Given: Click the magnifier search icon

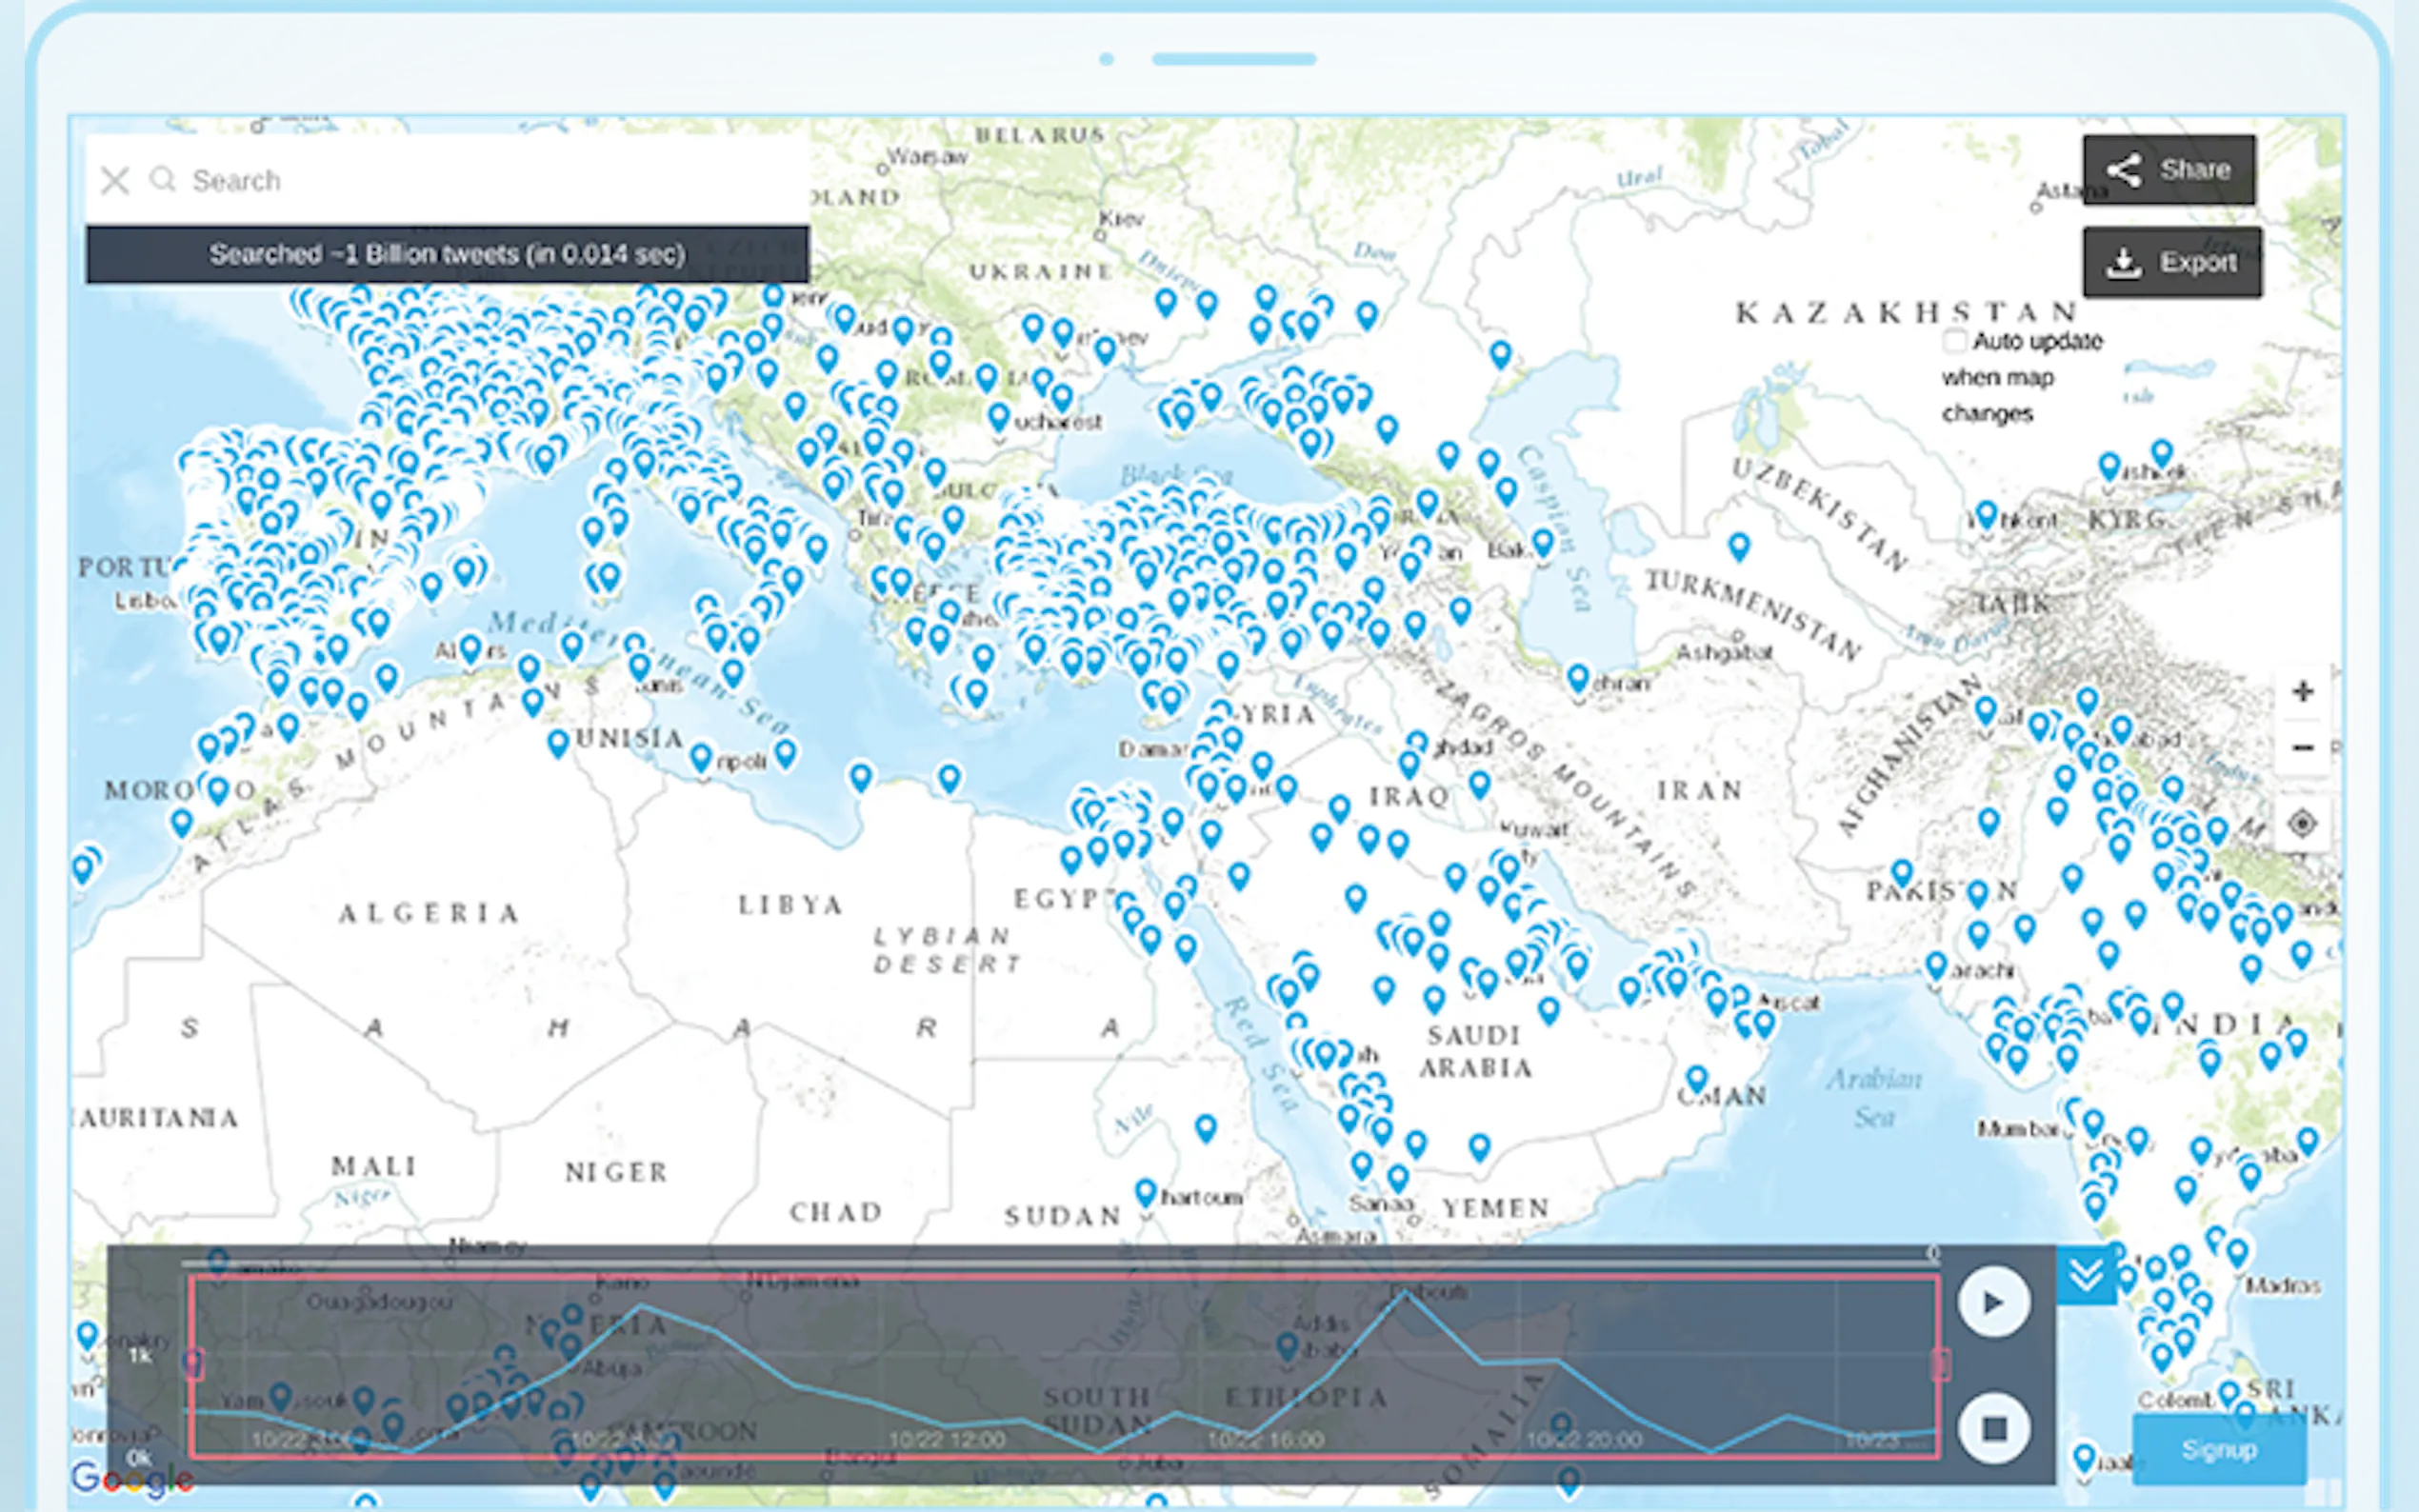Looking at the screenshot, I should (x=162, y=180).
